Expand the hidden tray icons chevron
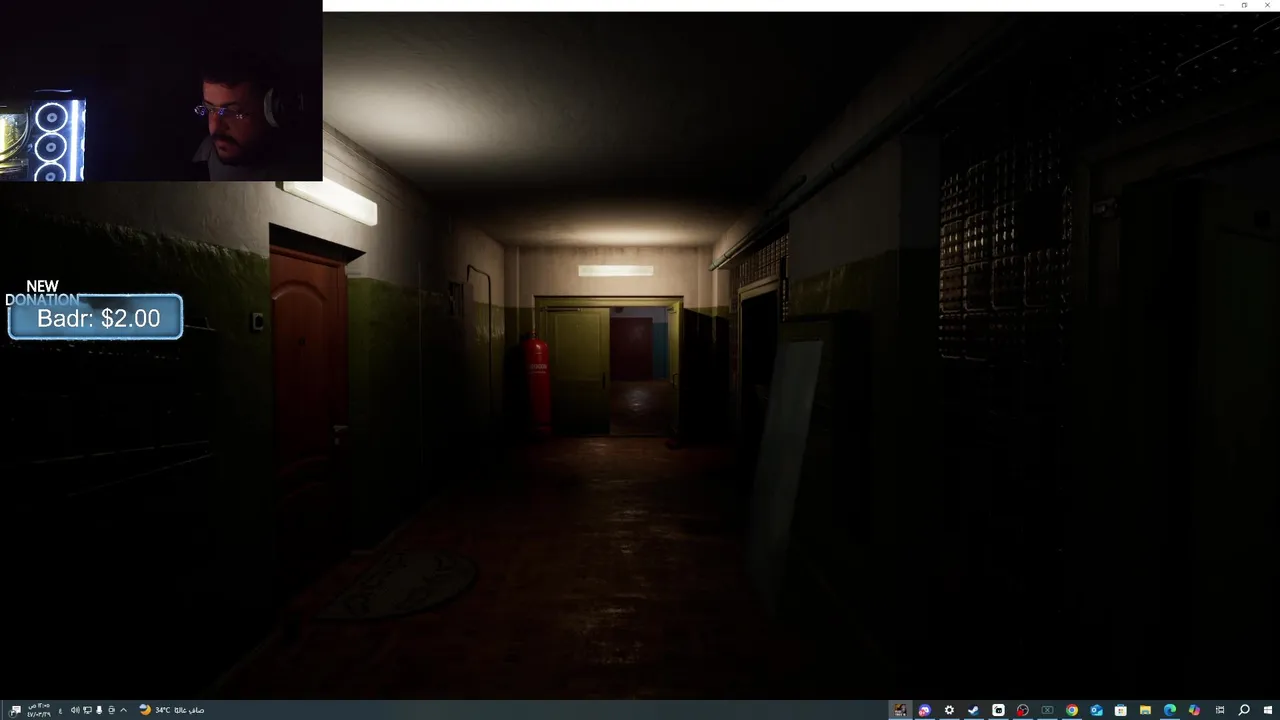This screenshot has height=720, width=1280. click(x=123, y=710)
